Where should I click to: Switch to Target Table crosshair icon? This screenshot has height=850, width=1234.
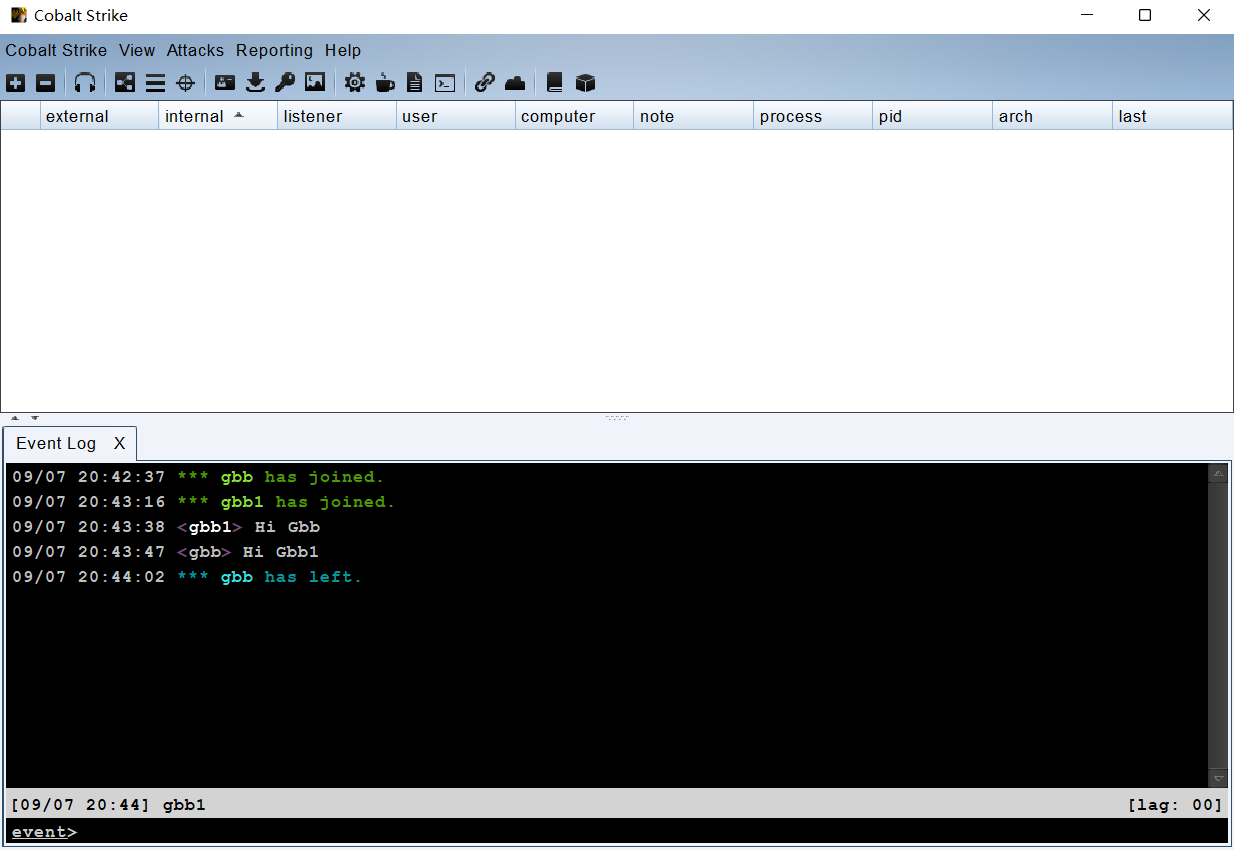pos(185,83)
